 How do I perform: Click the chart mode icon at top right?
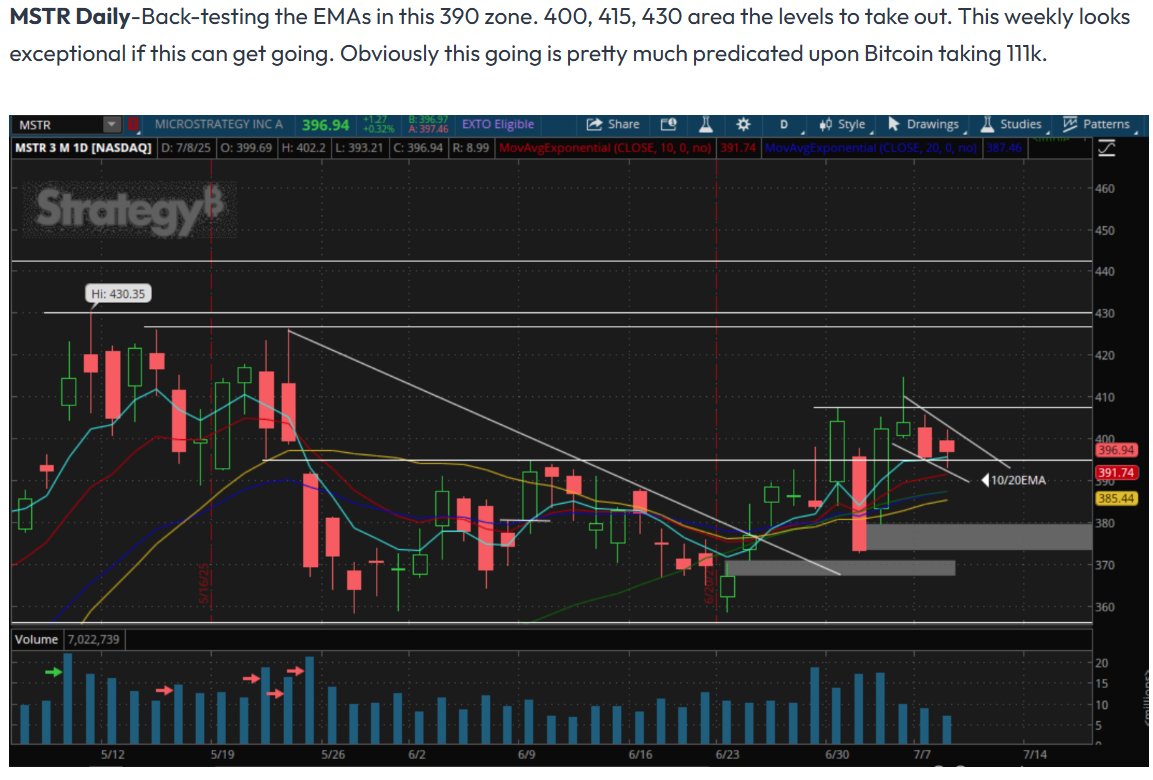[1107, 149]
